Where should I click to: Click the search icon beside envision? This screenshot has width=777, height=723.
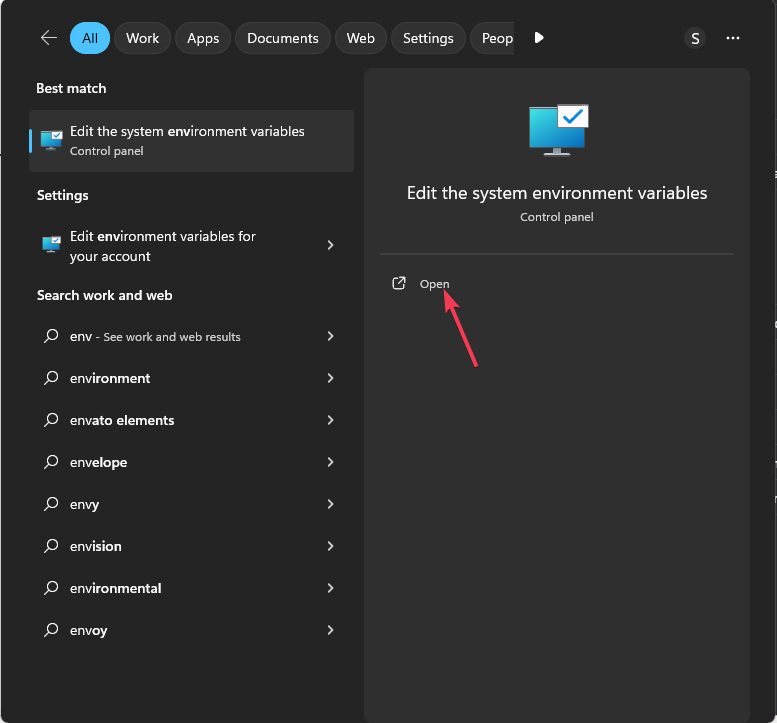tap(51, 546)
